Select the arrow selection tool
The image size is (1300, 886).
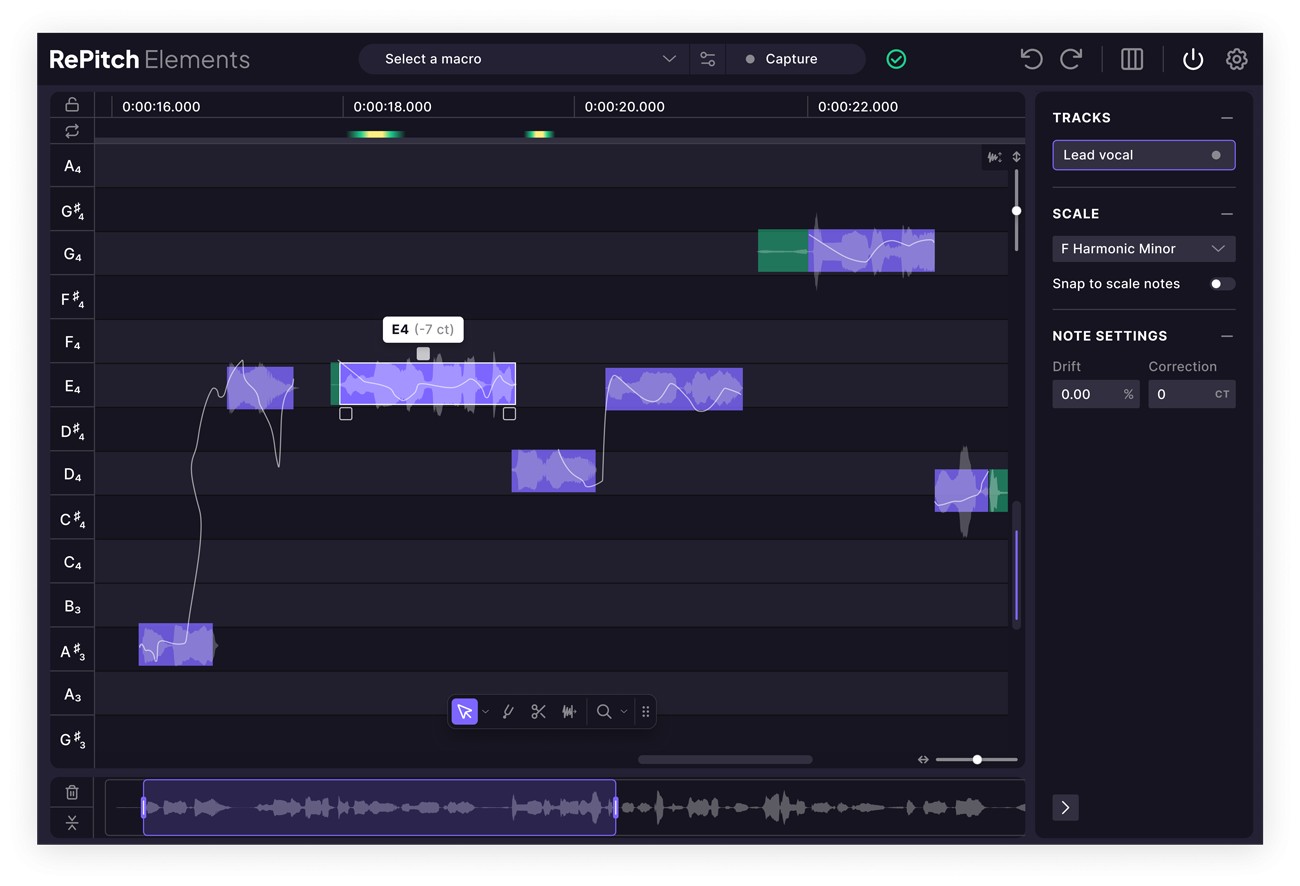[464, 711]
